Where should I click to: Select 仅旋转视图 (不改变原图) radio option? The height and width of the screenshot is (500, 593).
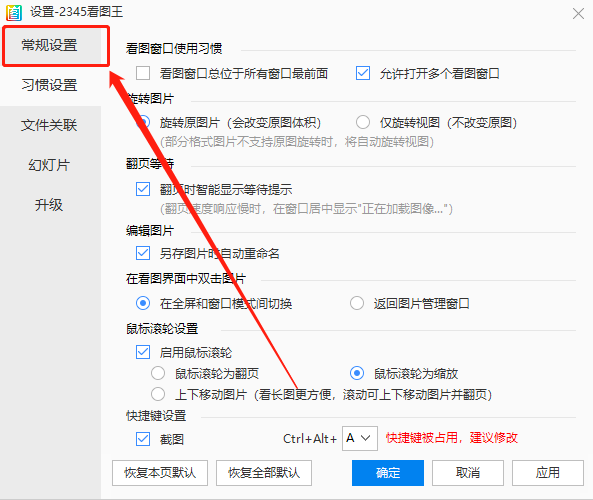click(x=363, y=122)
